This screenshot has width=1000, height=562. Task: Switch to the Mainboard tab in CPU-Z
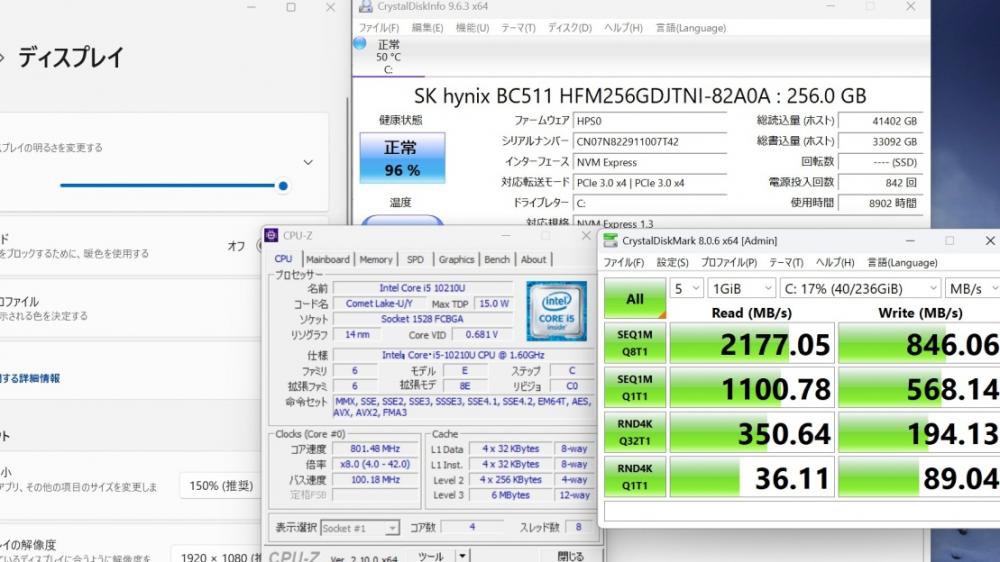[x=327, y=260]
